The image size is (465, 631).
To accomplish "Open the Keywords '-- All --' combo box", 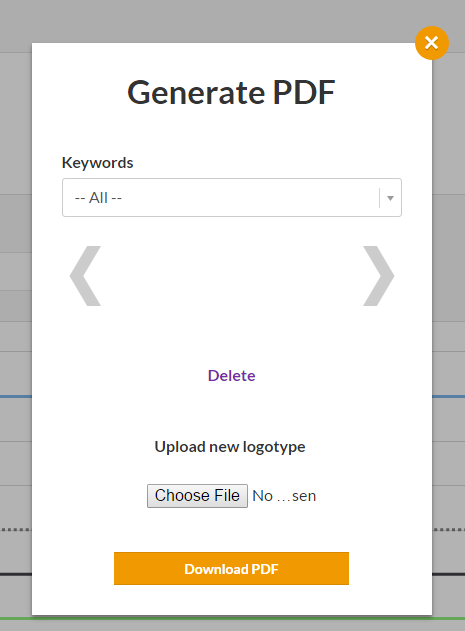I will [x=232, y=198].
